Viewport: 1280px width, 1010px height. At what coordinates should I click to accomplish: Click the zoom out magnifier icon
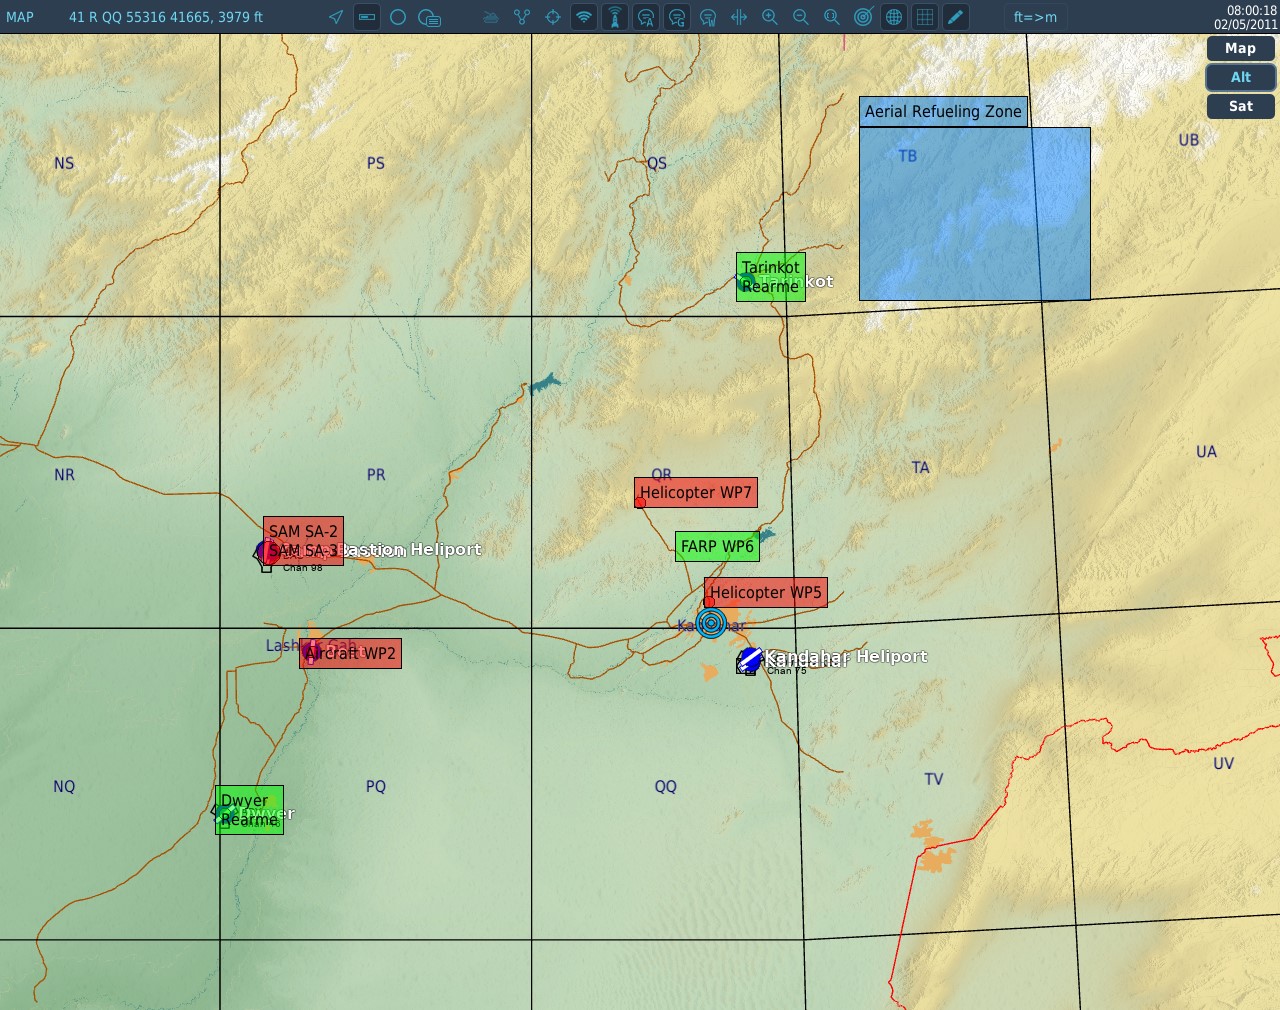coord(801,17)
